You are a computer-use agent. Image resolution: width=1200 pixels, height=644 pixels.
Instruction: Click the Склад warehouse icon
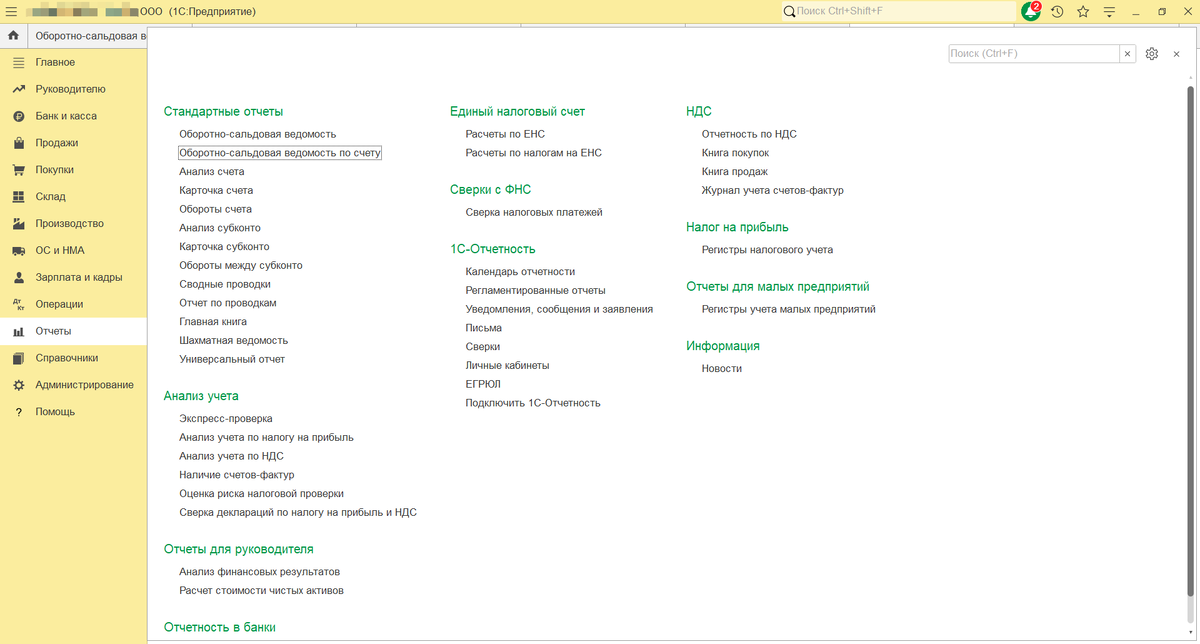[x=18, y=197]
